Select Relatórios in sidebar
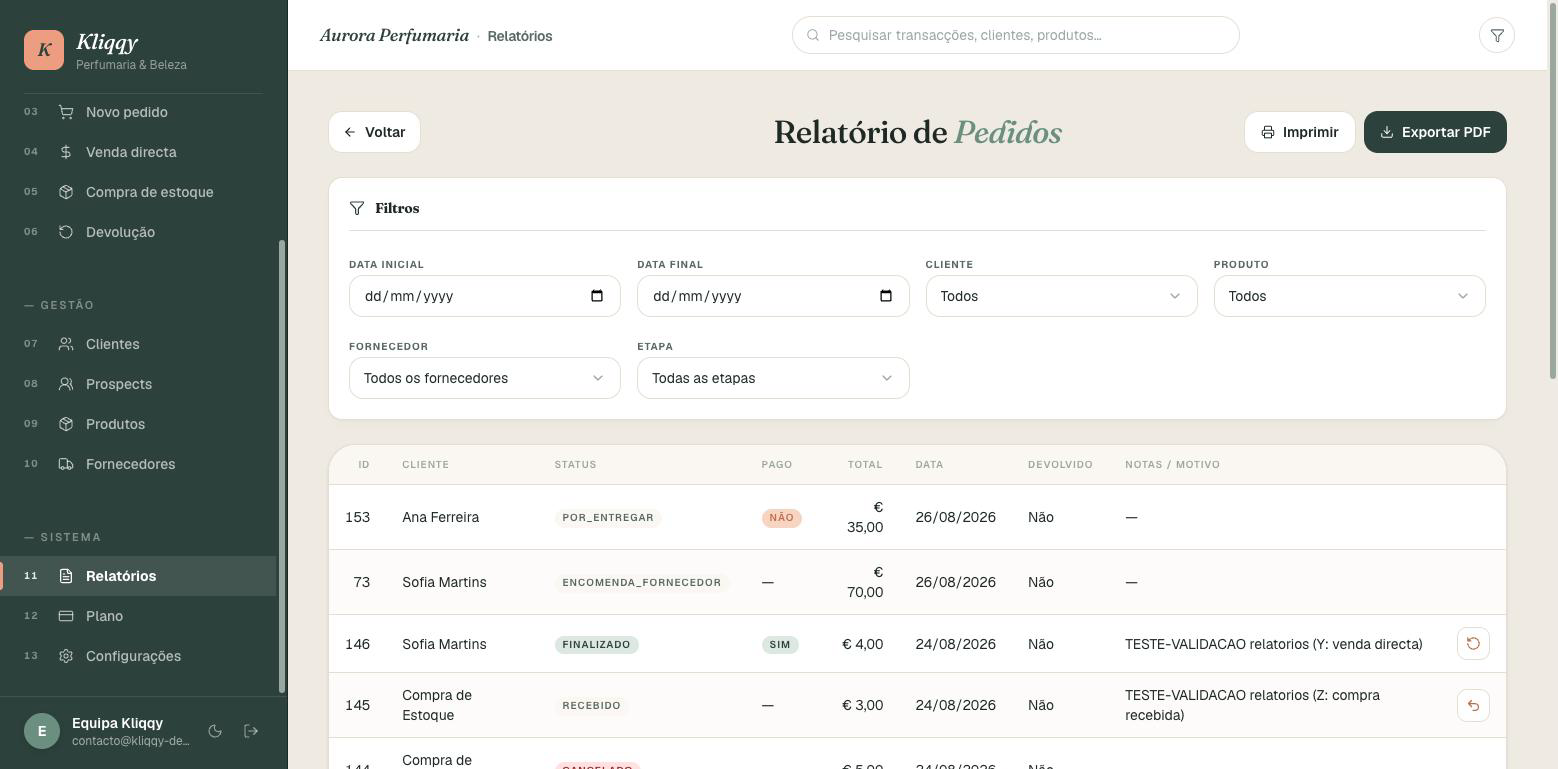 (138, 576)
